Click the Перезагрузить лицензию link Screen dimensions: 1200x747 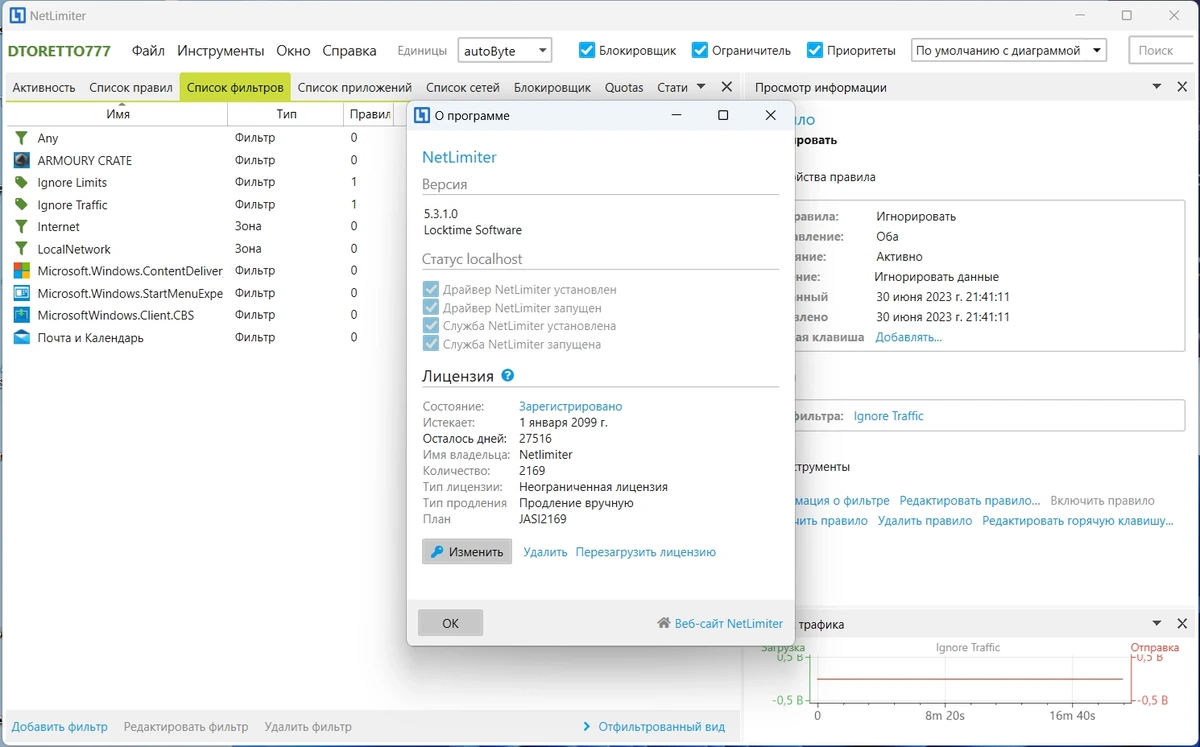coord(646,552)
